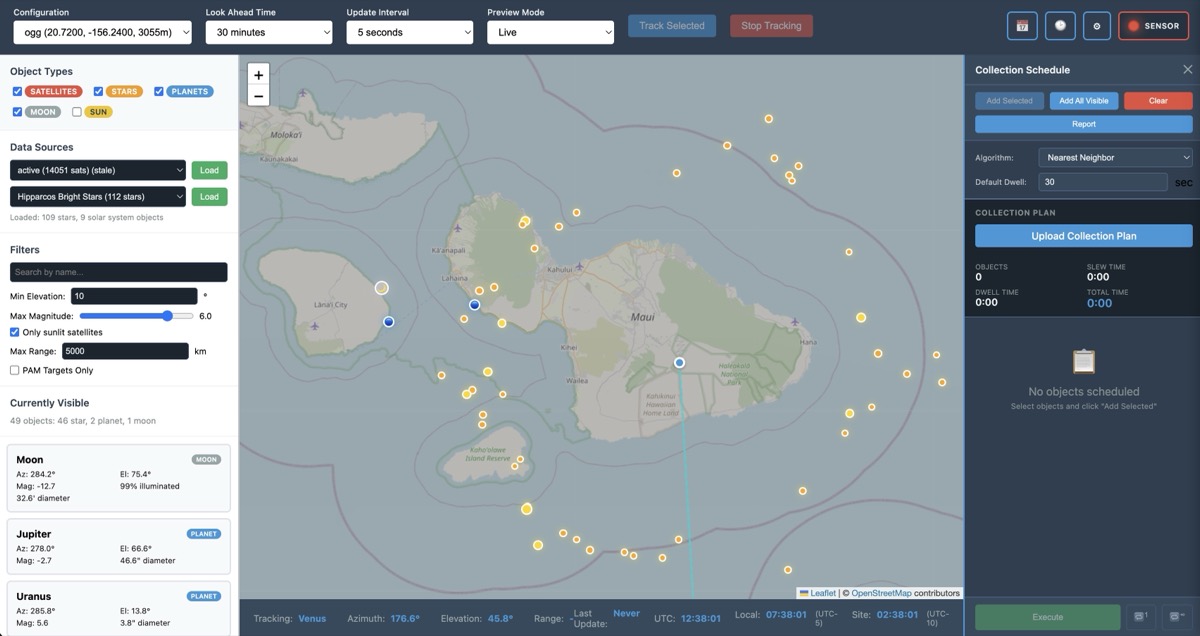The image size is (1200, 636).
Task: Click the Upload Collection Plan button
Action: pos(1083,236)
